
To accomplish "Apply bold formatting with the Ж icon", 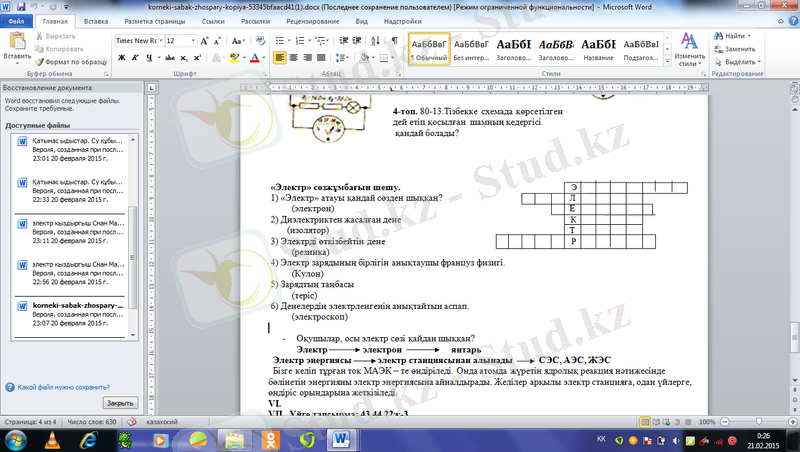I will click(121, 58).
